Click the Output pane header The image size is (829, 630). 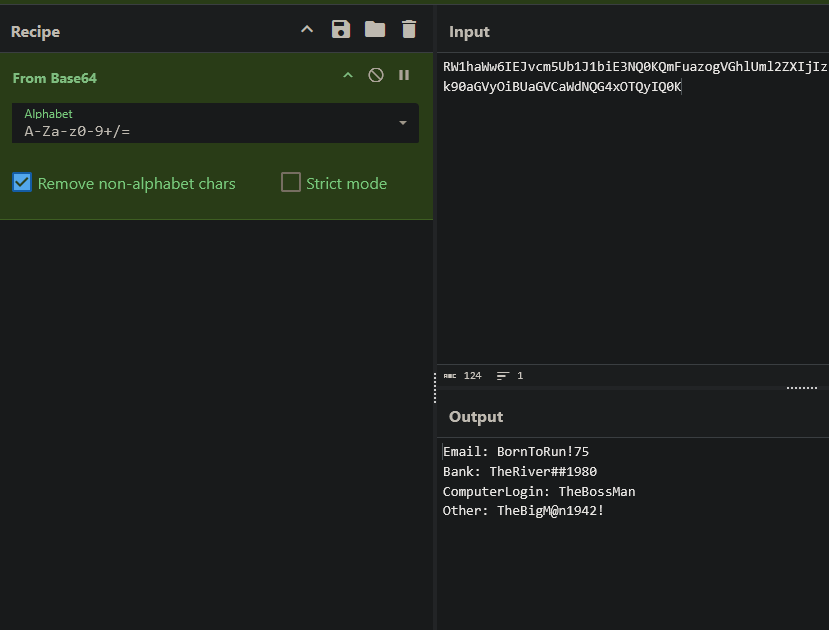(476, 416)
